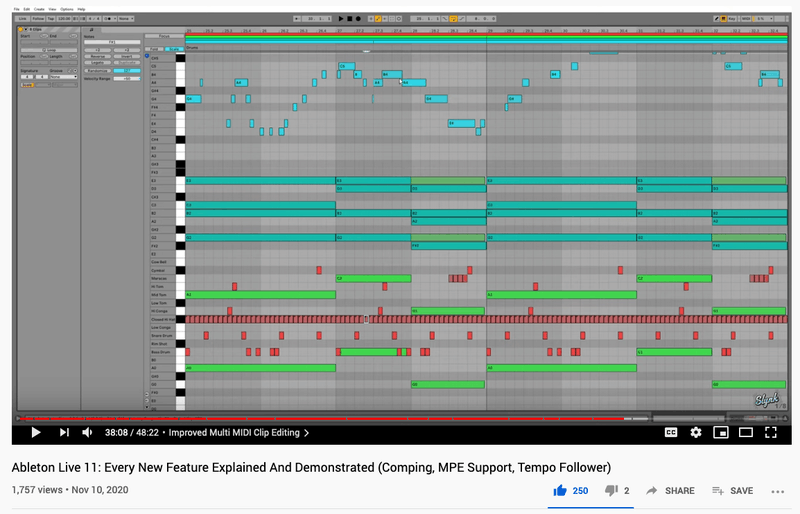The width and height of the screenshot is (800, 514).
Task: Enable theater mode view
Action: click(x=746, y=432)
